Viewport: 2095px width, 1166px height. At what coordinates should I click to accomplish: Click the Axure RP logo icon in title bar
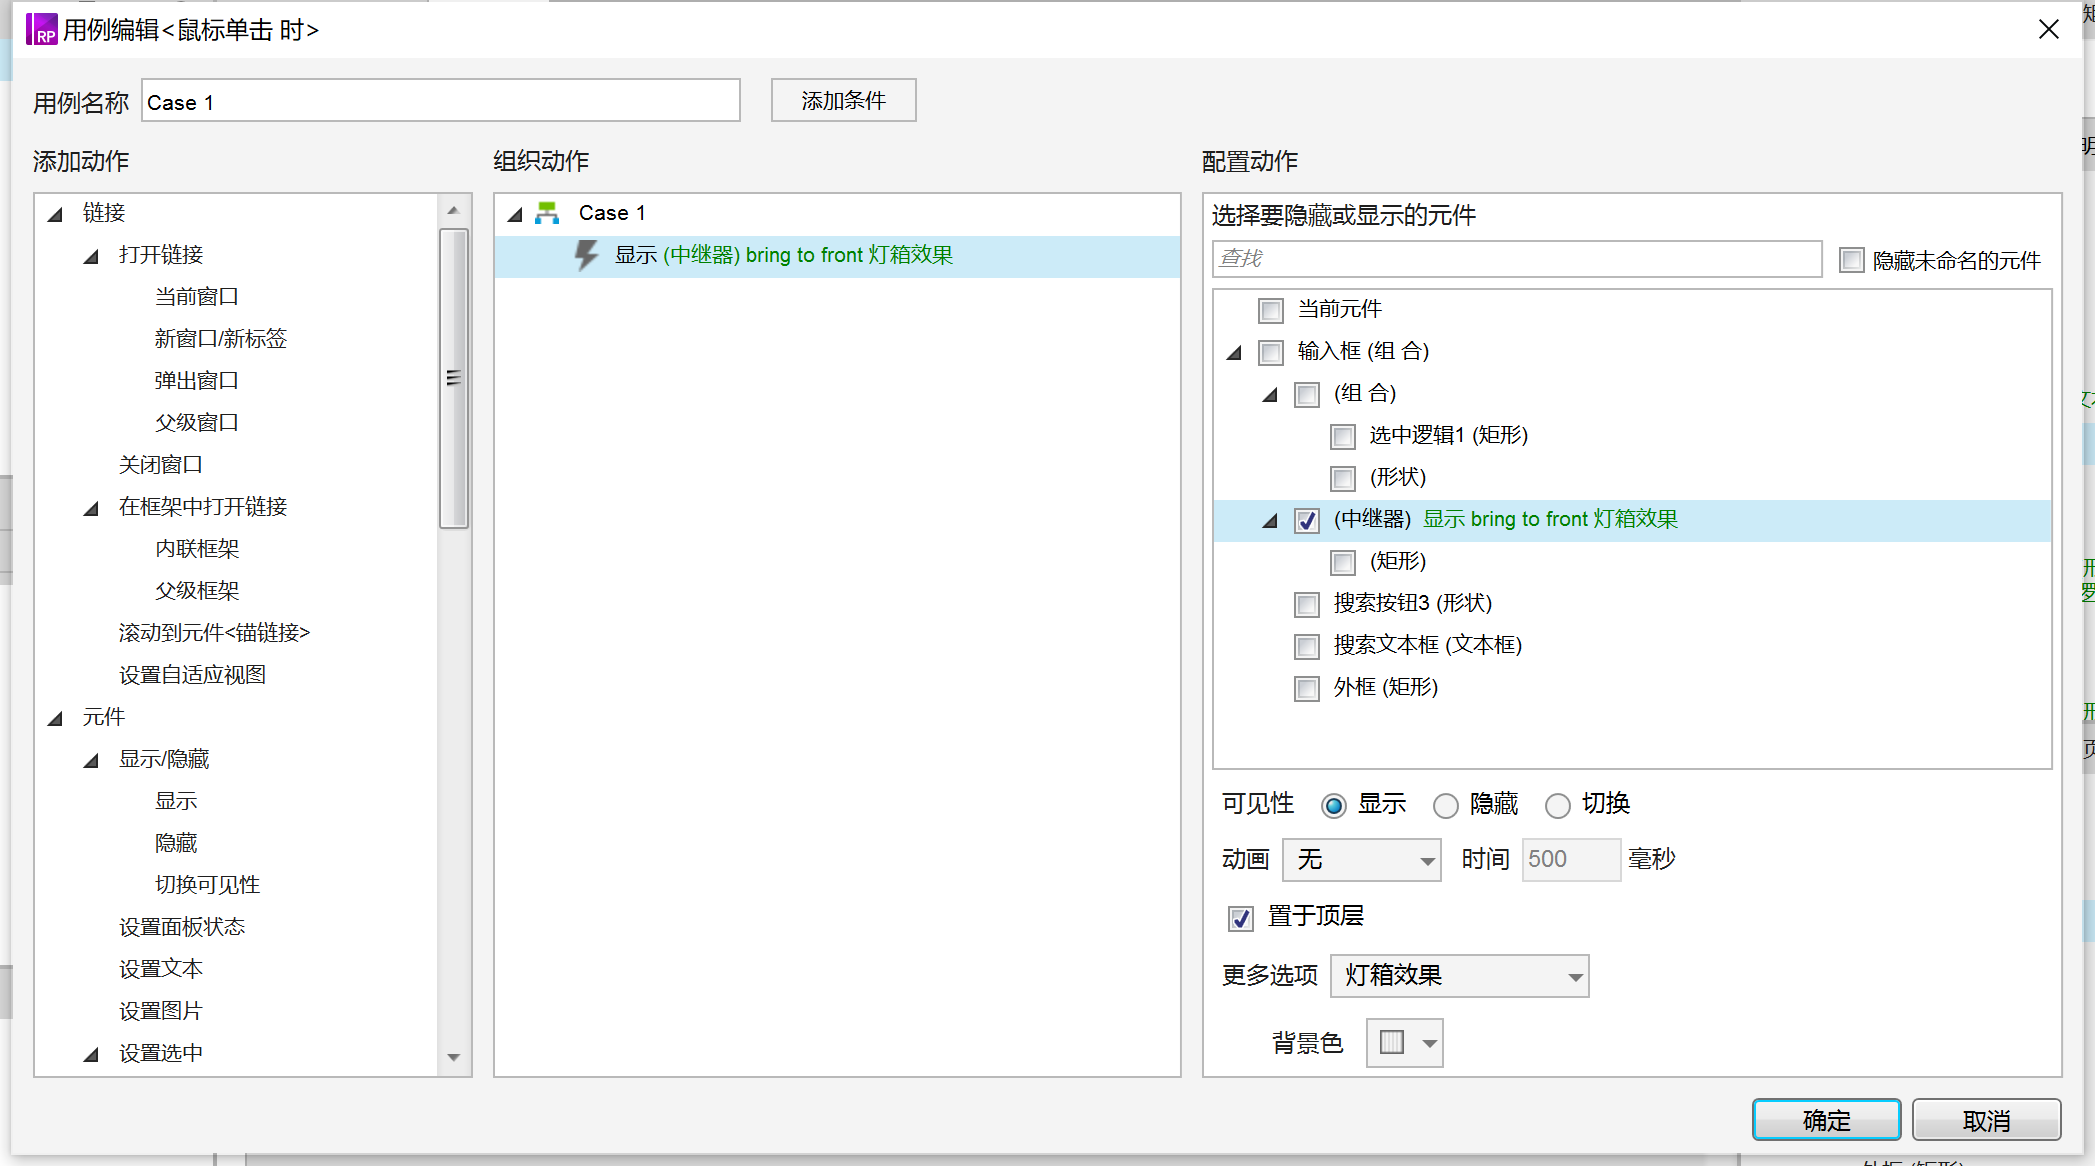coord(41,29)
